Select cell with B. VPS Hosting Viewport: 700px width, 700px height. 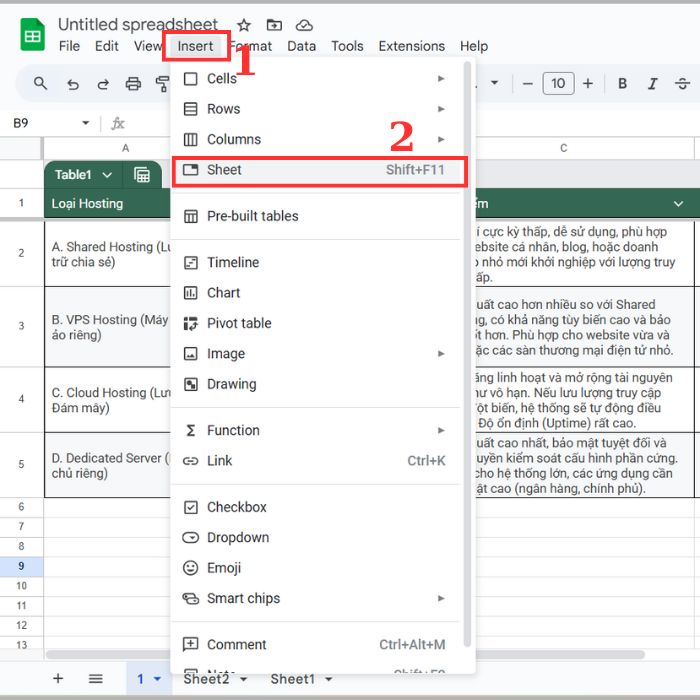(x=108, y=327)
